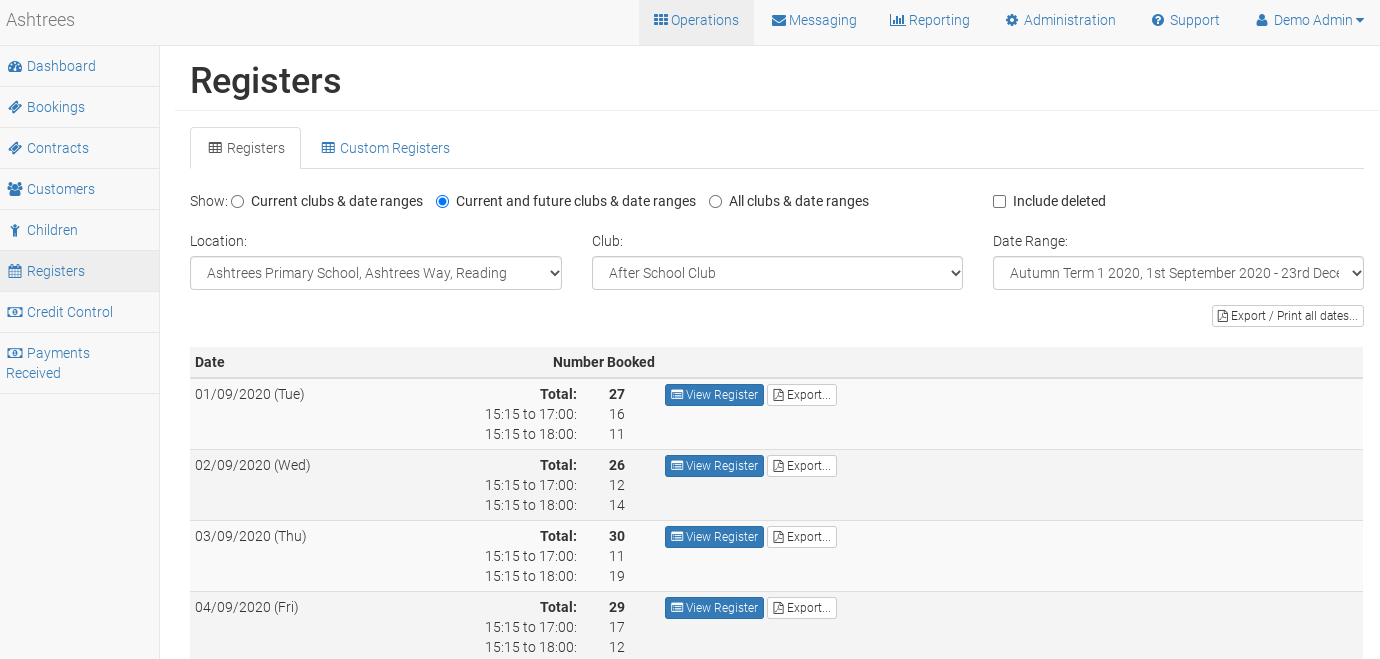Click Export / Print all dates button
This screenshot has width=1380, height=659.
click(x=1287, y=316)
